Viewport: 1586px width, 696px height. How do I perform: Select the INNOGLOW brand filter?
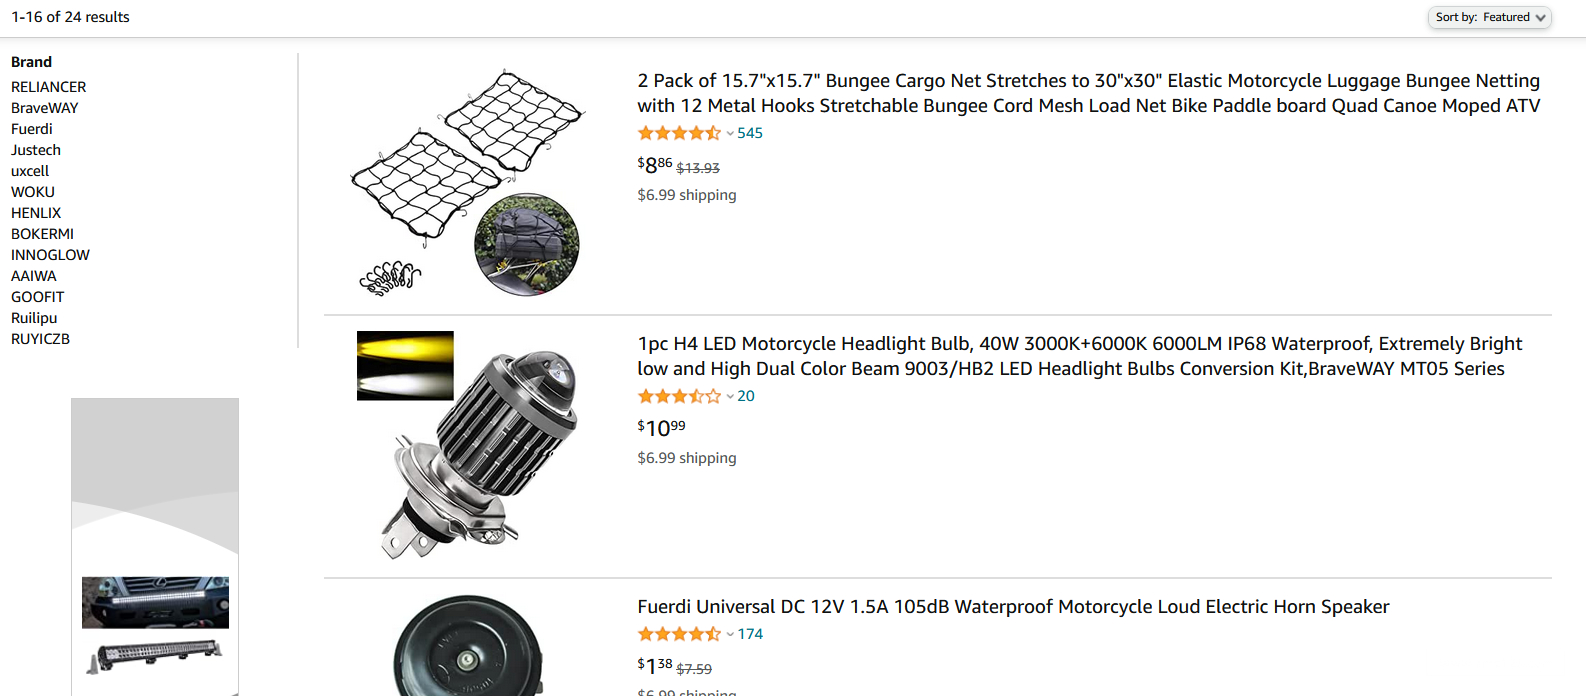click(x=50, y=255)
